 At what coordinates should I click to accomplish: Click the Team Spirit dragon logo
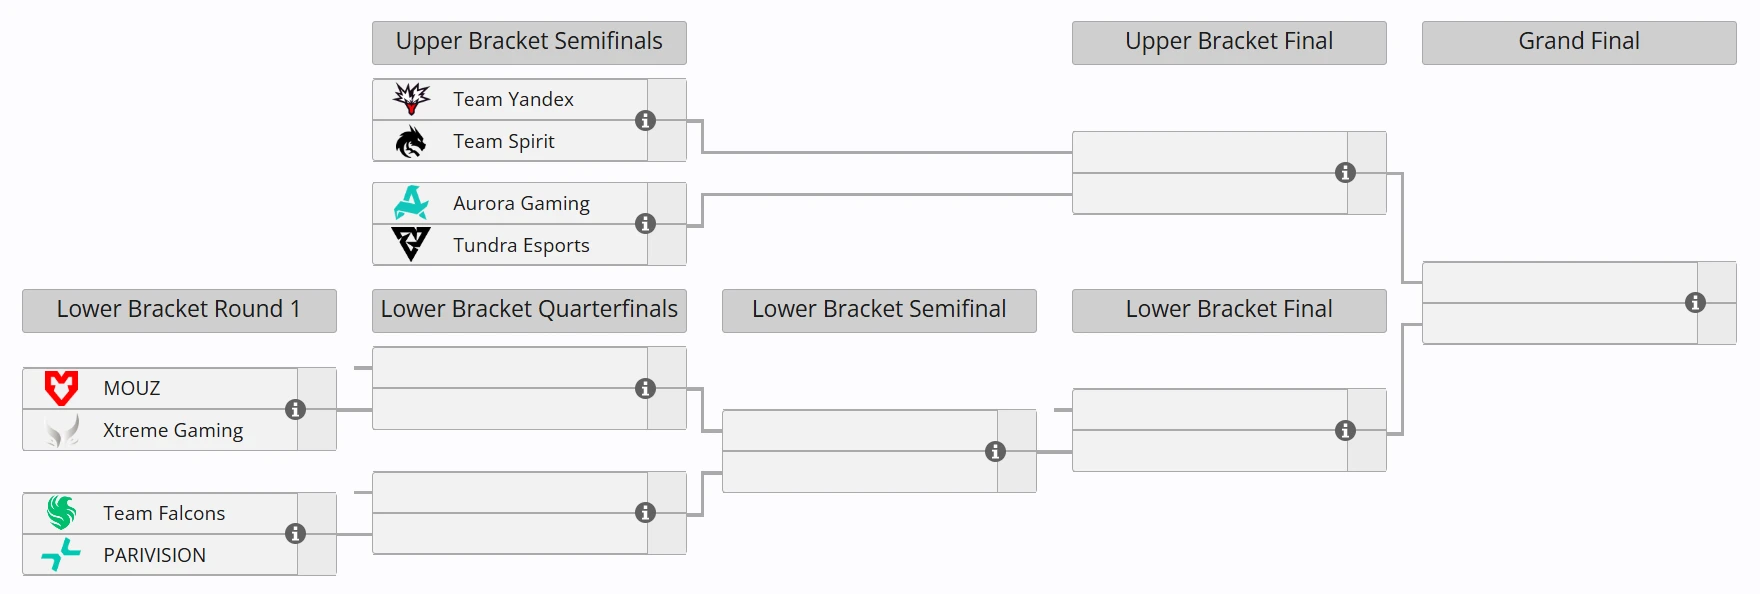point(410,142)
